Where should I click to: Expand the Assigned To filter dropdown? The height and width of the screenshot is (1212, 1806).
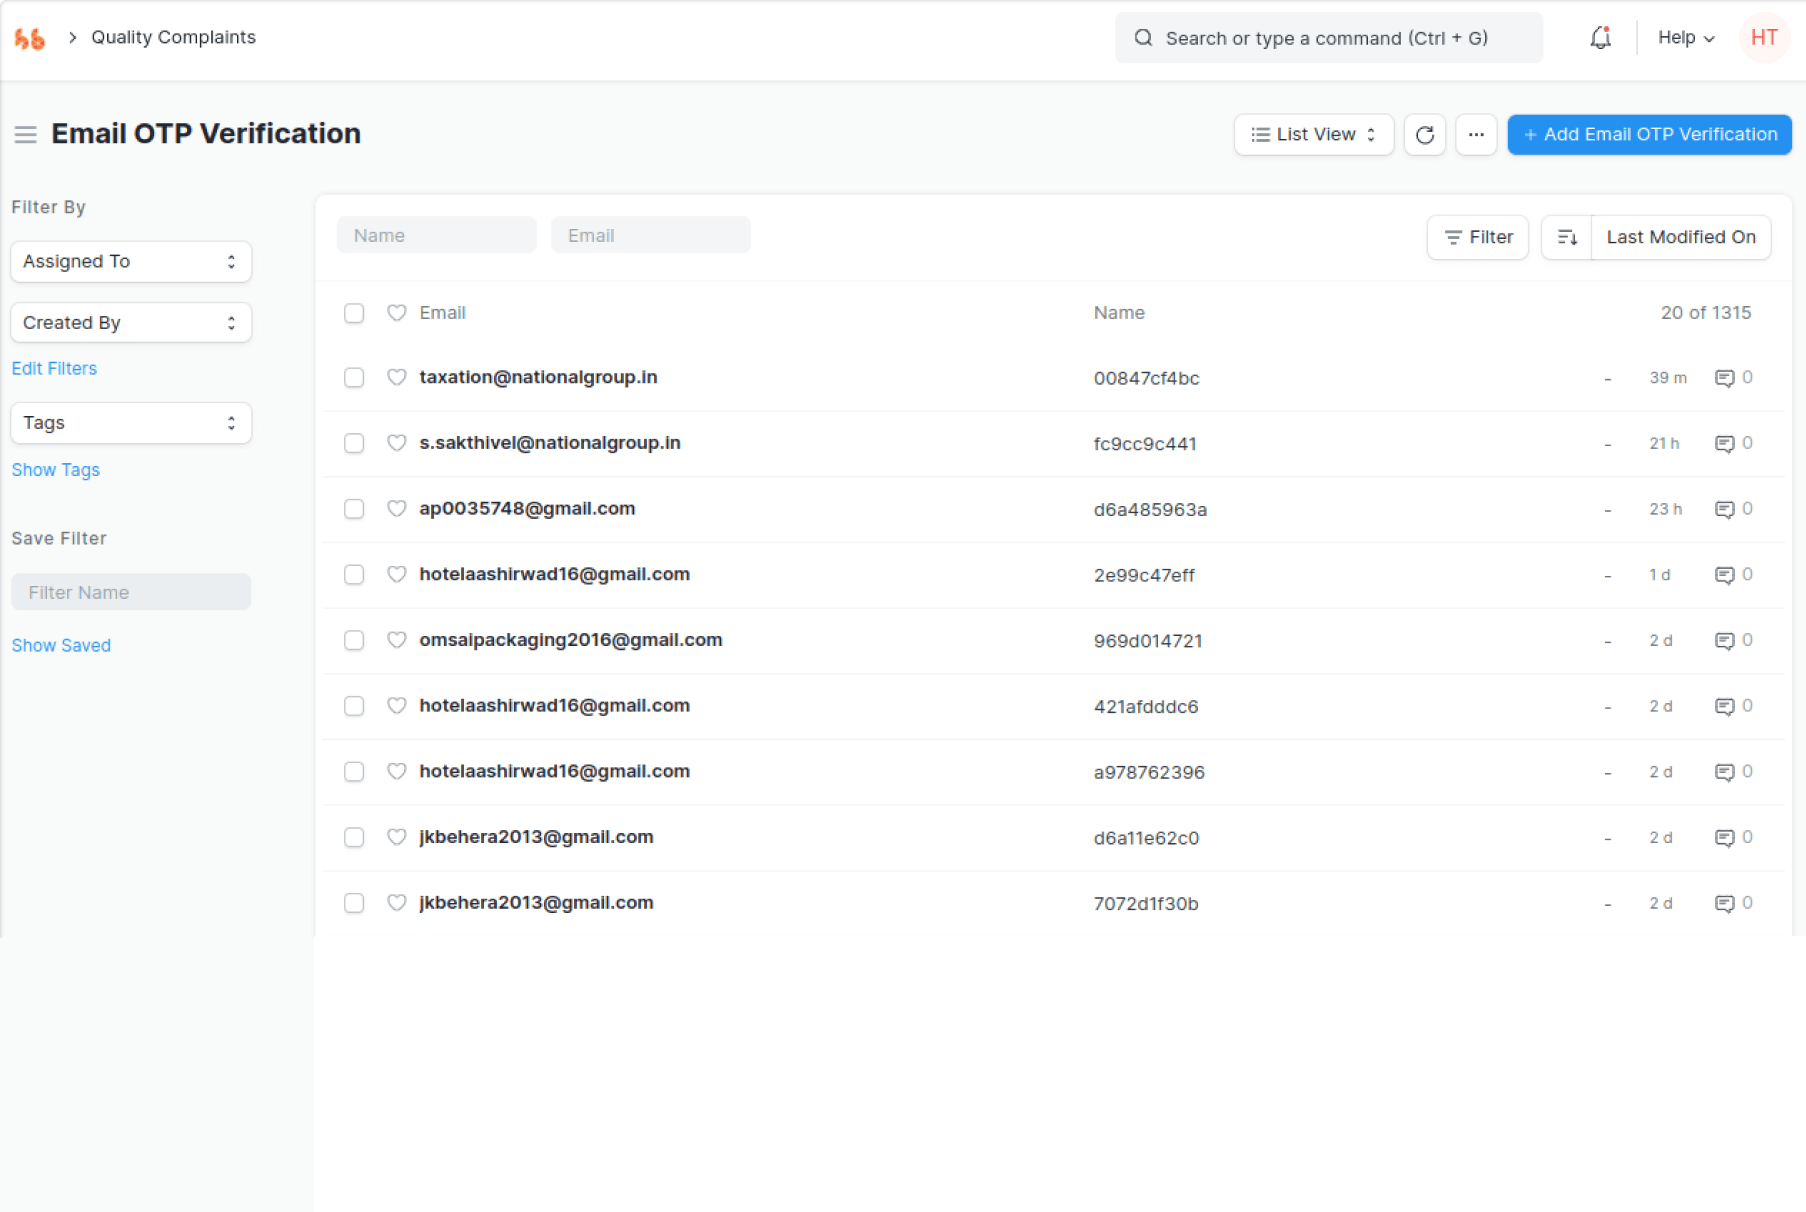click(131, 261)
